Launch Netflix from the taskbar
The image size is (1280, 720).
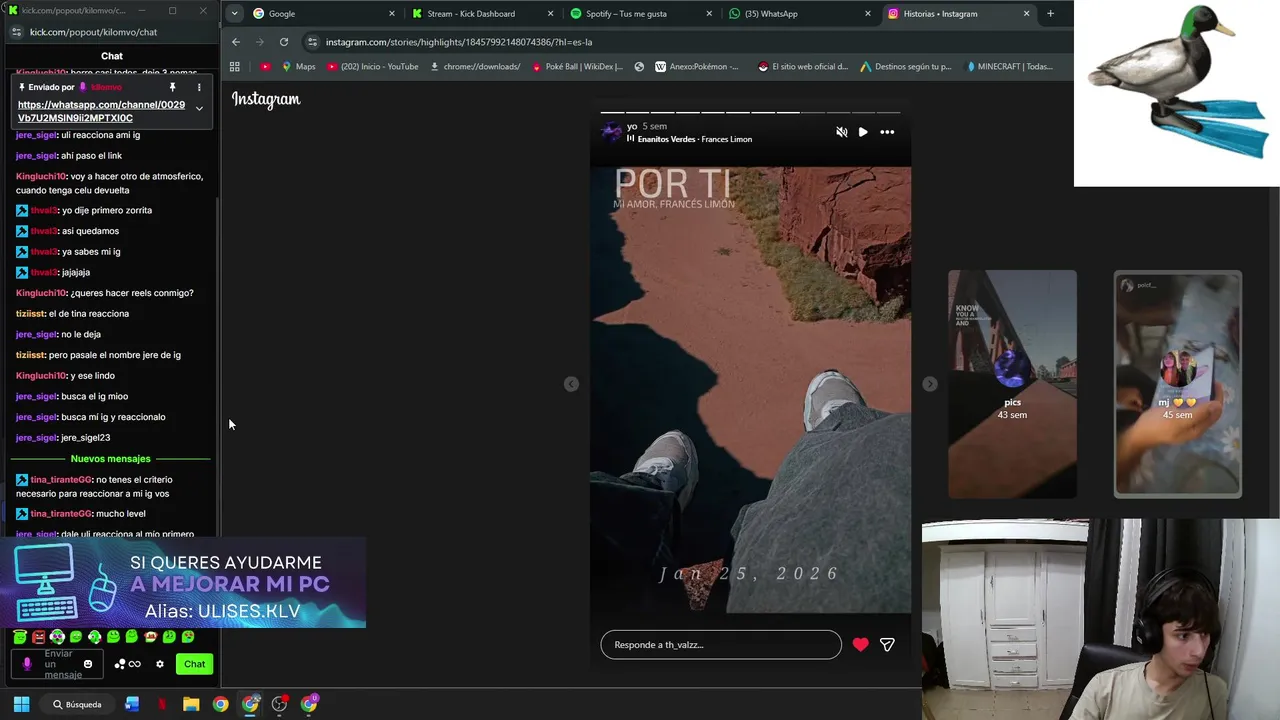[161, 704]
